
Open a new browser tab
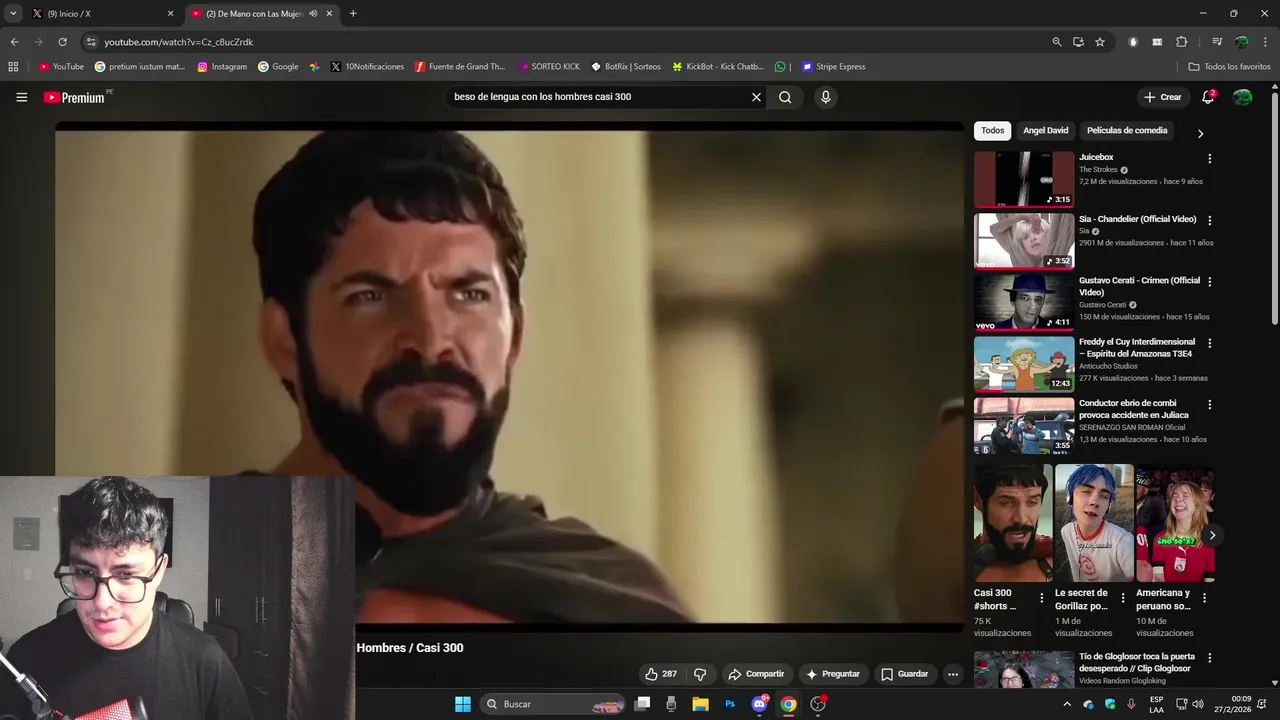[353, 14]
